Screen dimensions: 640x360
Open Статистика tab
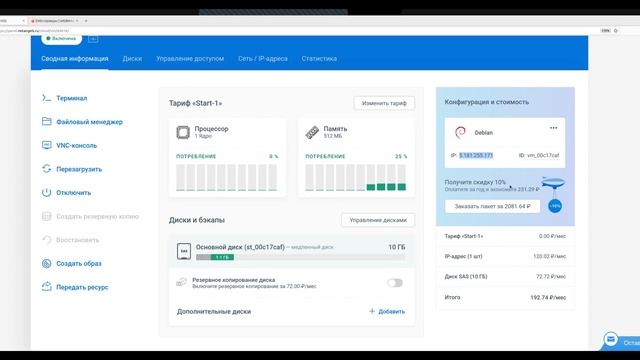319,59
